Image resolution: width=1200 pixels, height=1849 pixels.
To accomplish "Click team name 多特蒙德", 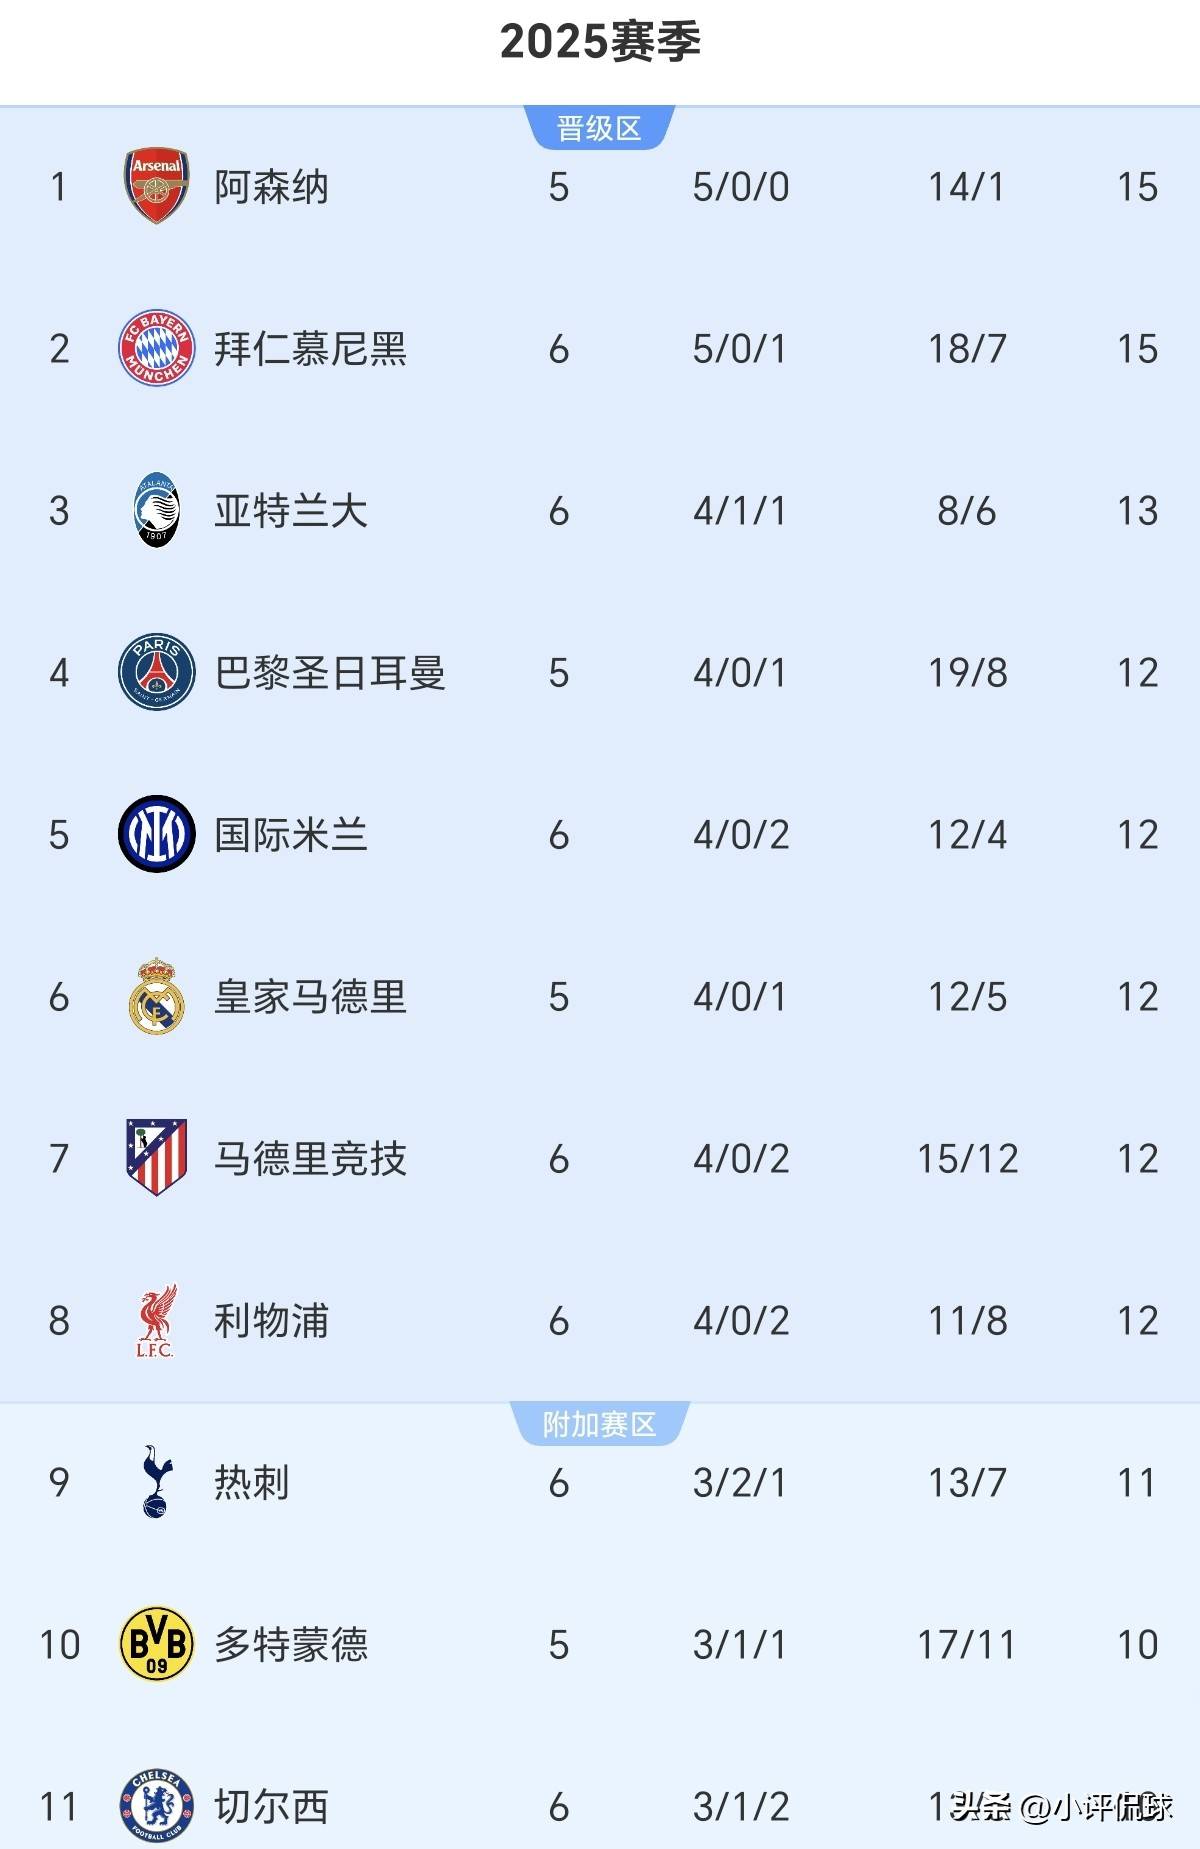I will 291,1645.
